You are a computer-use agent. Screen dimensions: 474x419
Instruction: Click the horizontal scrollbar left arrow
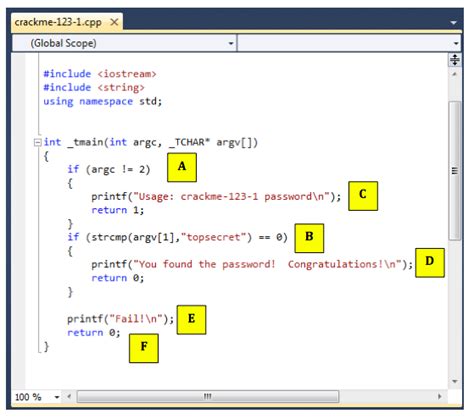pos(69,397)
